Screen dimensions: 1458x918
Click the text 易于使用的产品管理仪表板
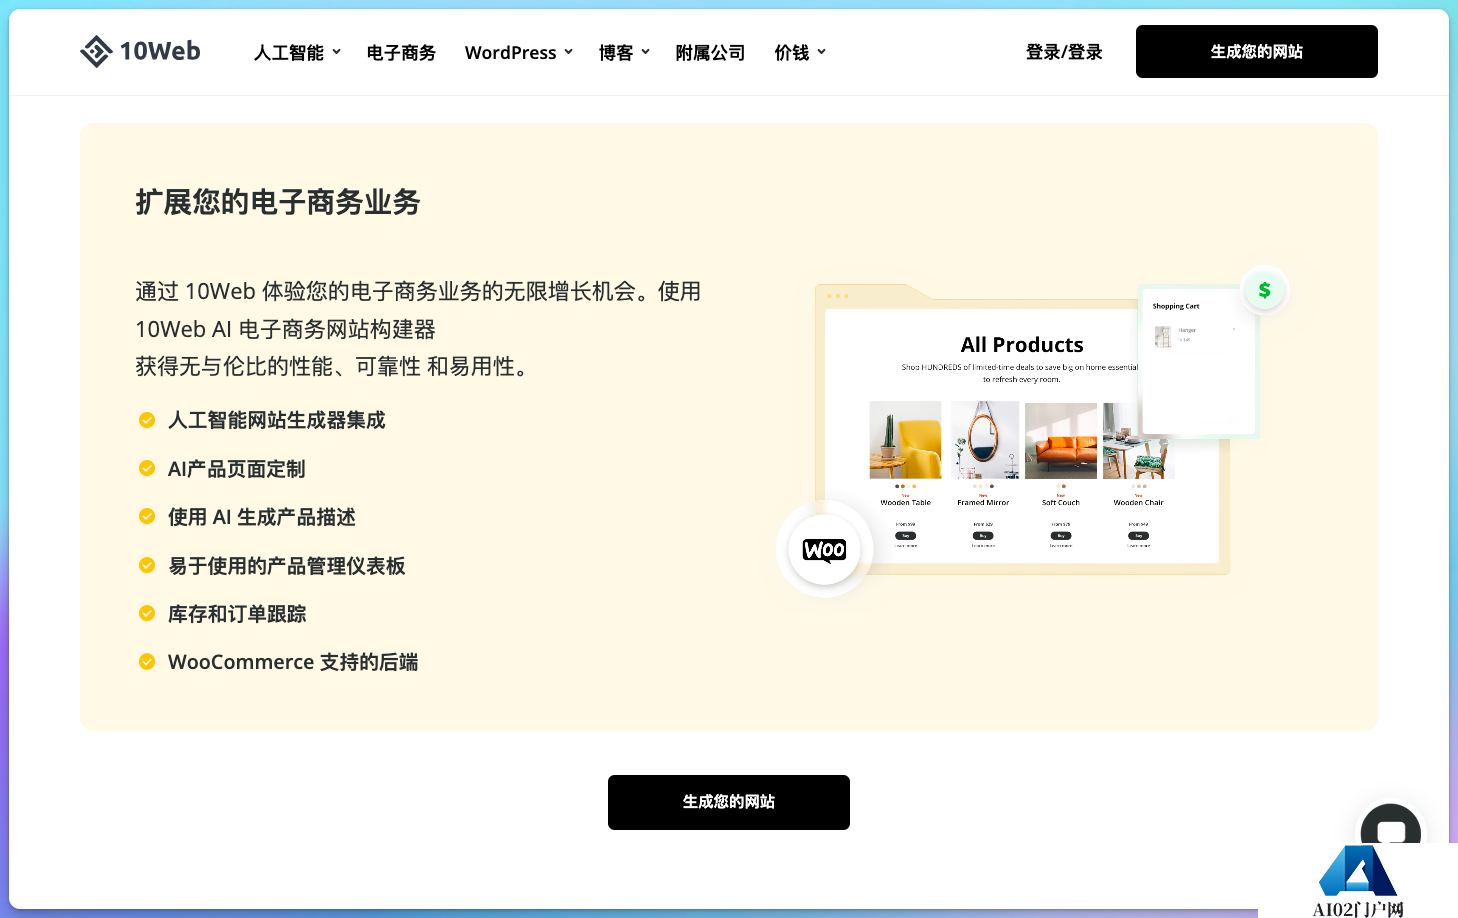287,565
